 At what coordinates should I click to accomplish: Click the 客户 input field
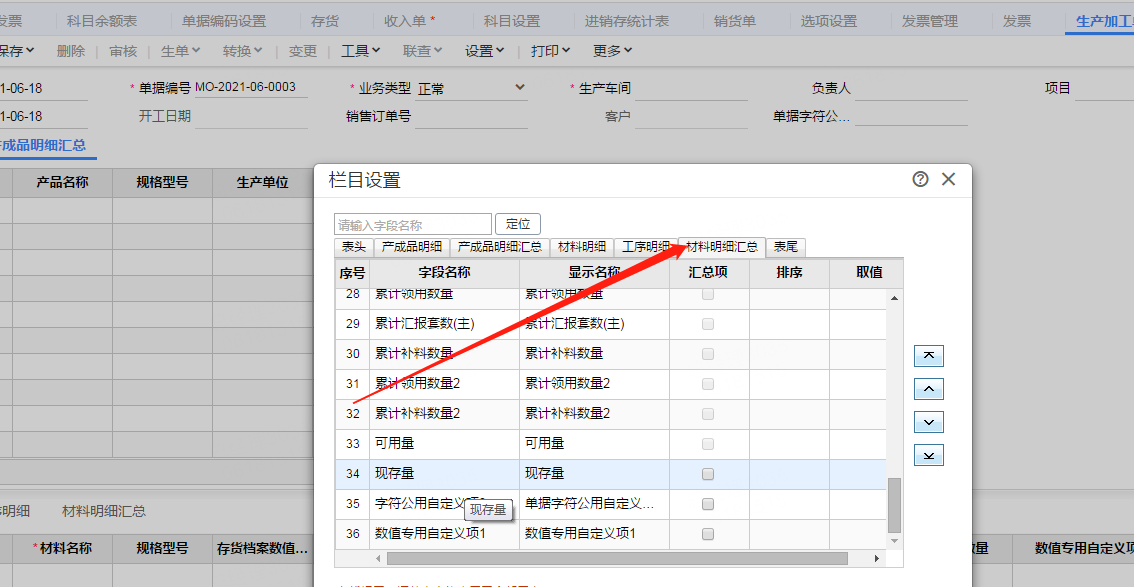coord(691,116)
